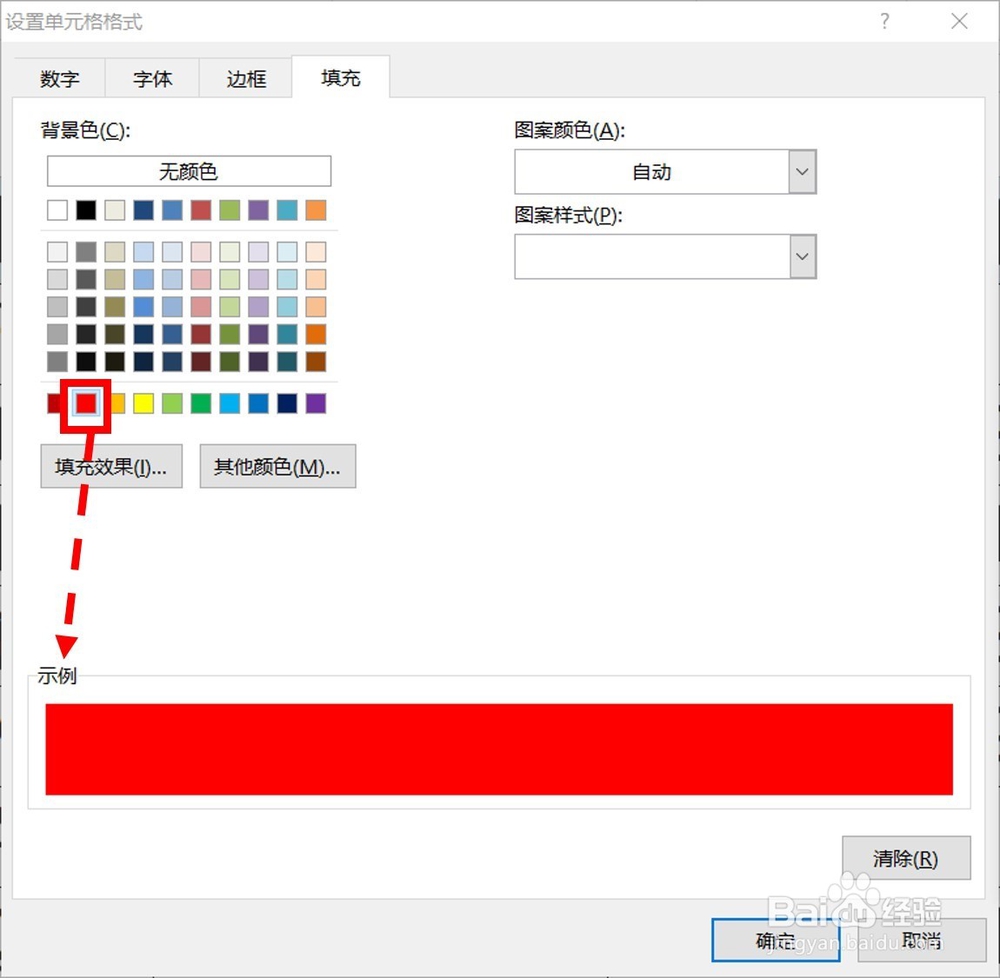Open 其他颜色(M)... dialog

278,467
